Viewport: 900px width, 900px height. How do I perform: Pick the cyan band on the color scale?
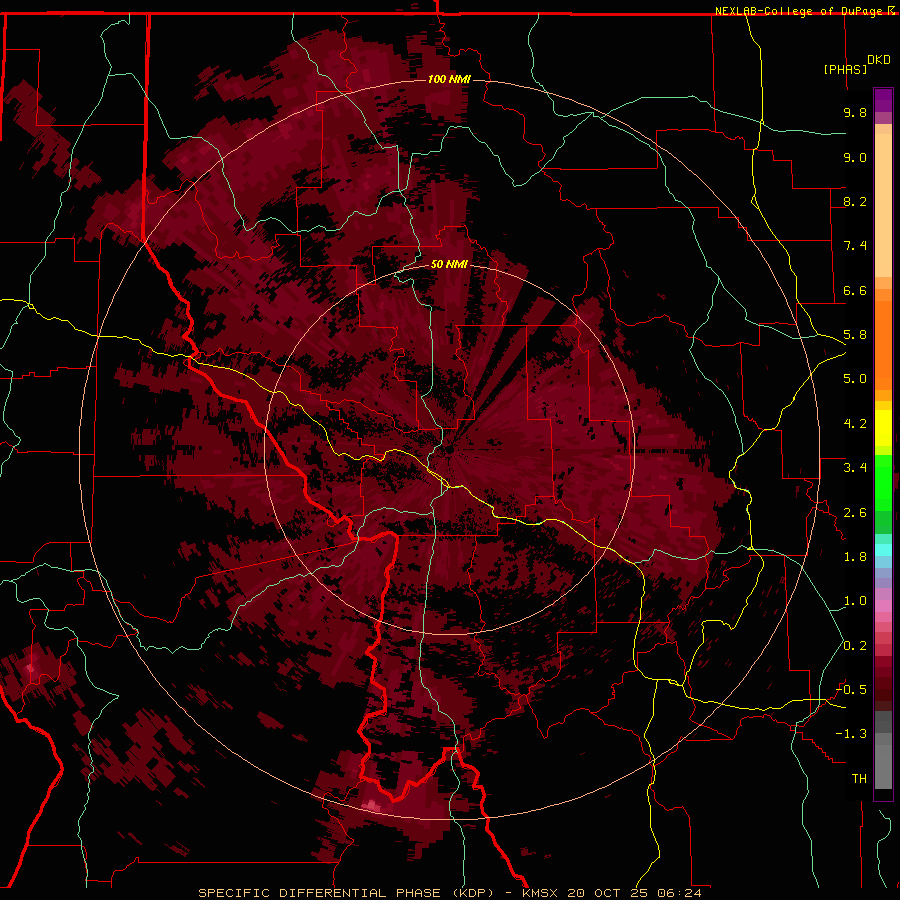[x=883, y=550]
